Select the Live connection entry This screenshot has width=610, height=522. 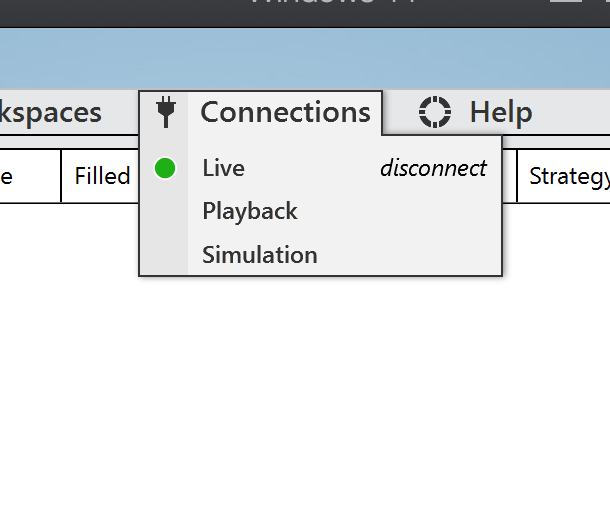click(x=224, y=168)
